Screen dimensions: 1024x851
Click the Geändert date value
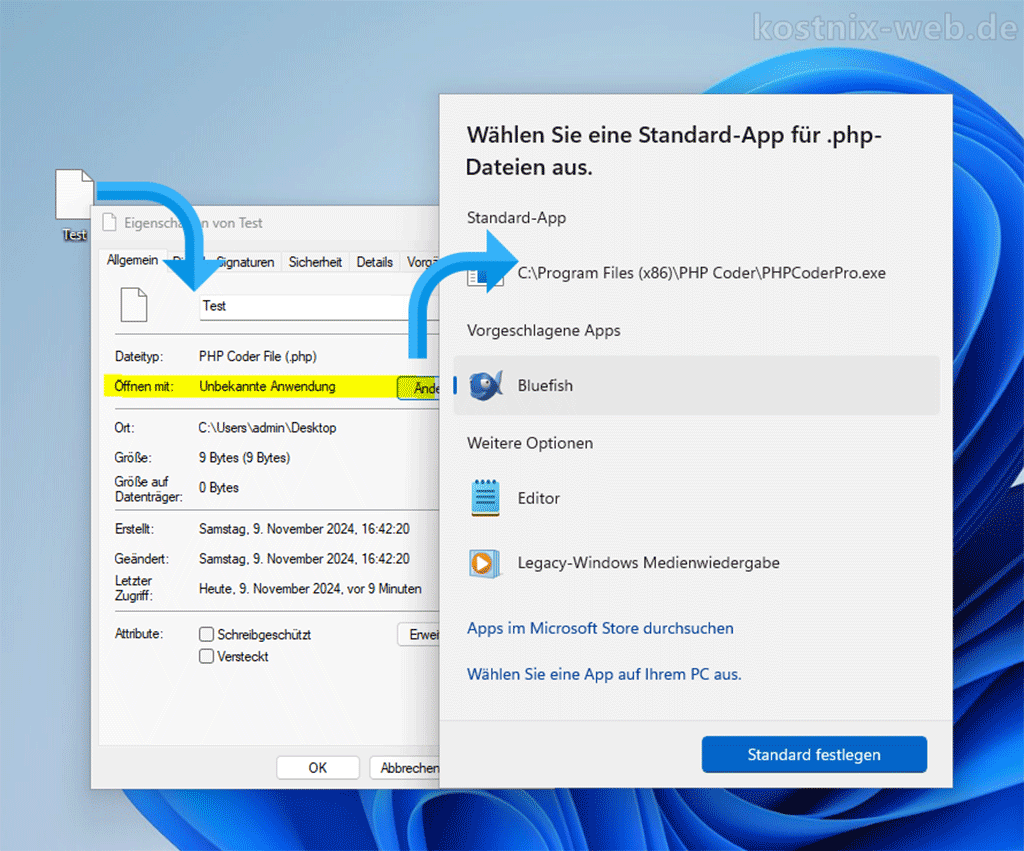304,559
